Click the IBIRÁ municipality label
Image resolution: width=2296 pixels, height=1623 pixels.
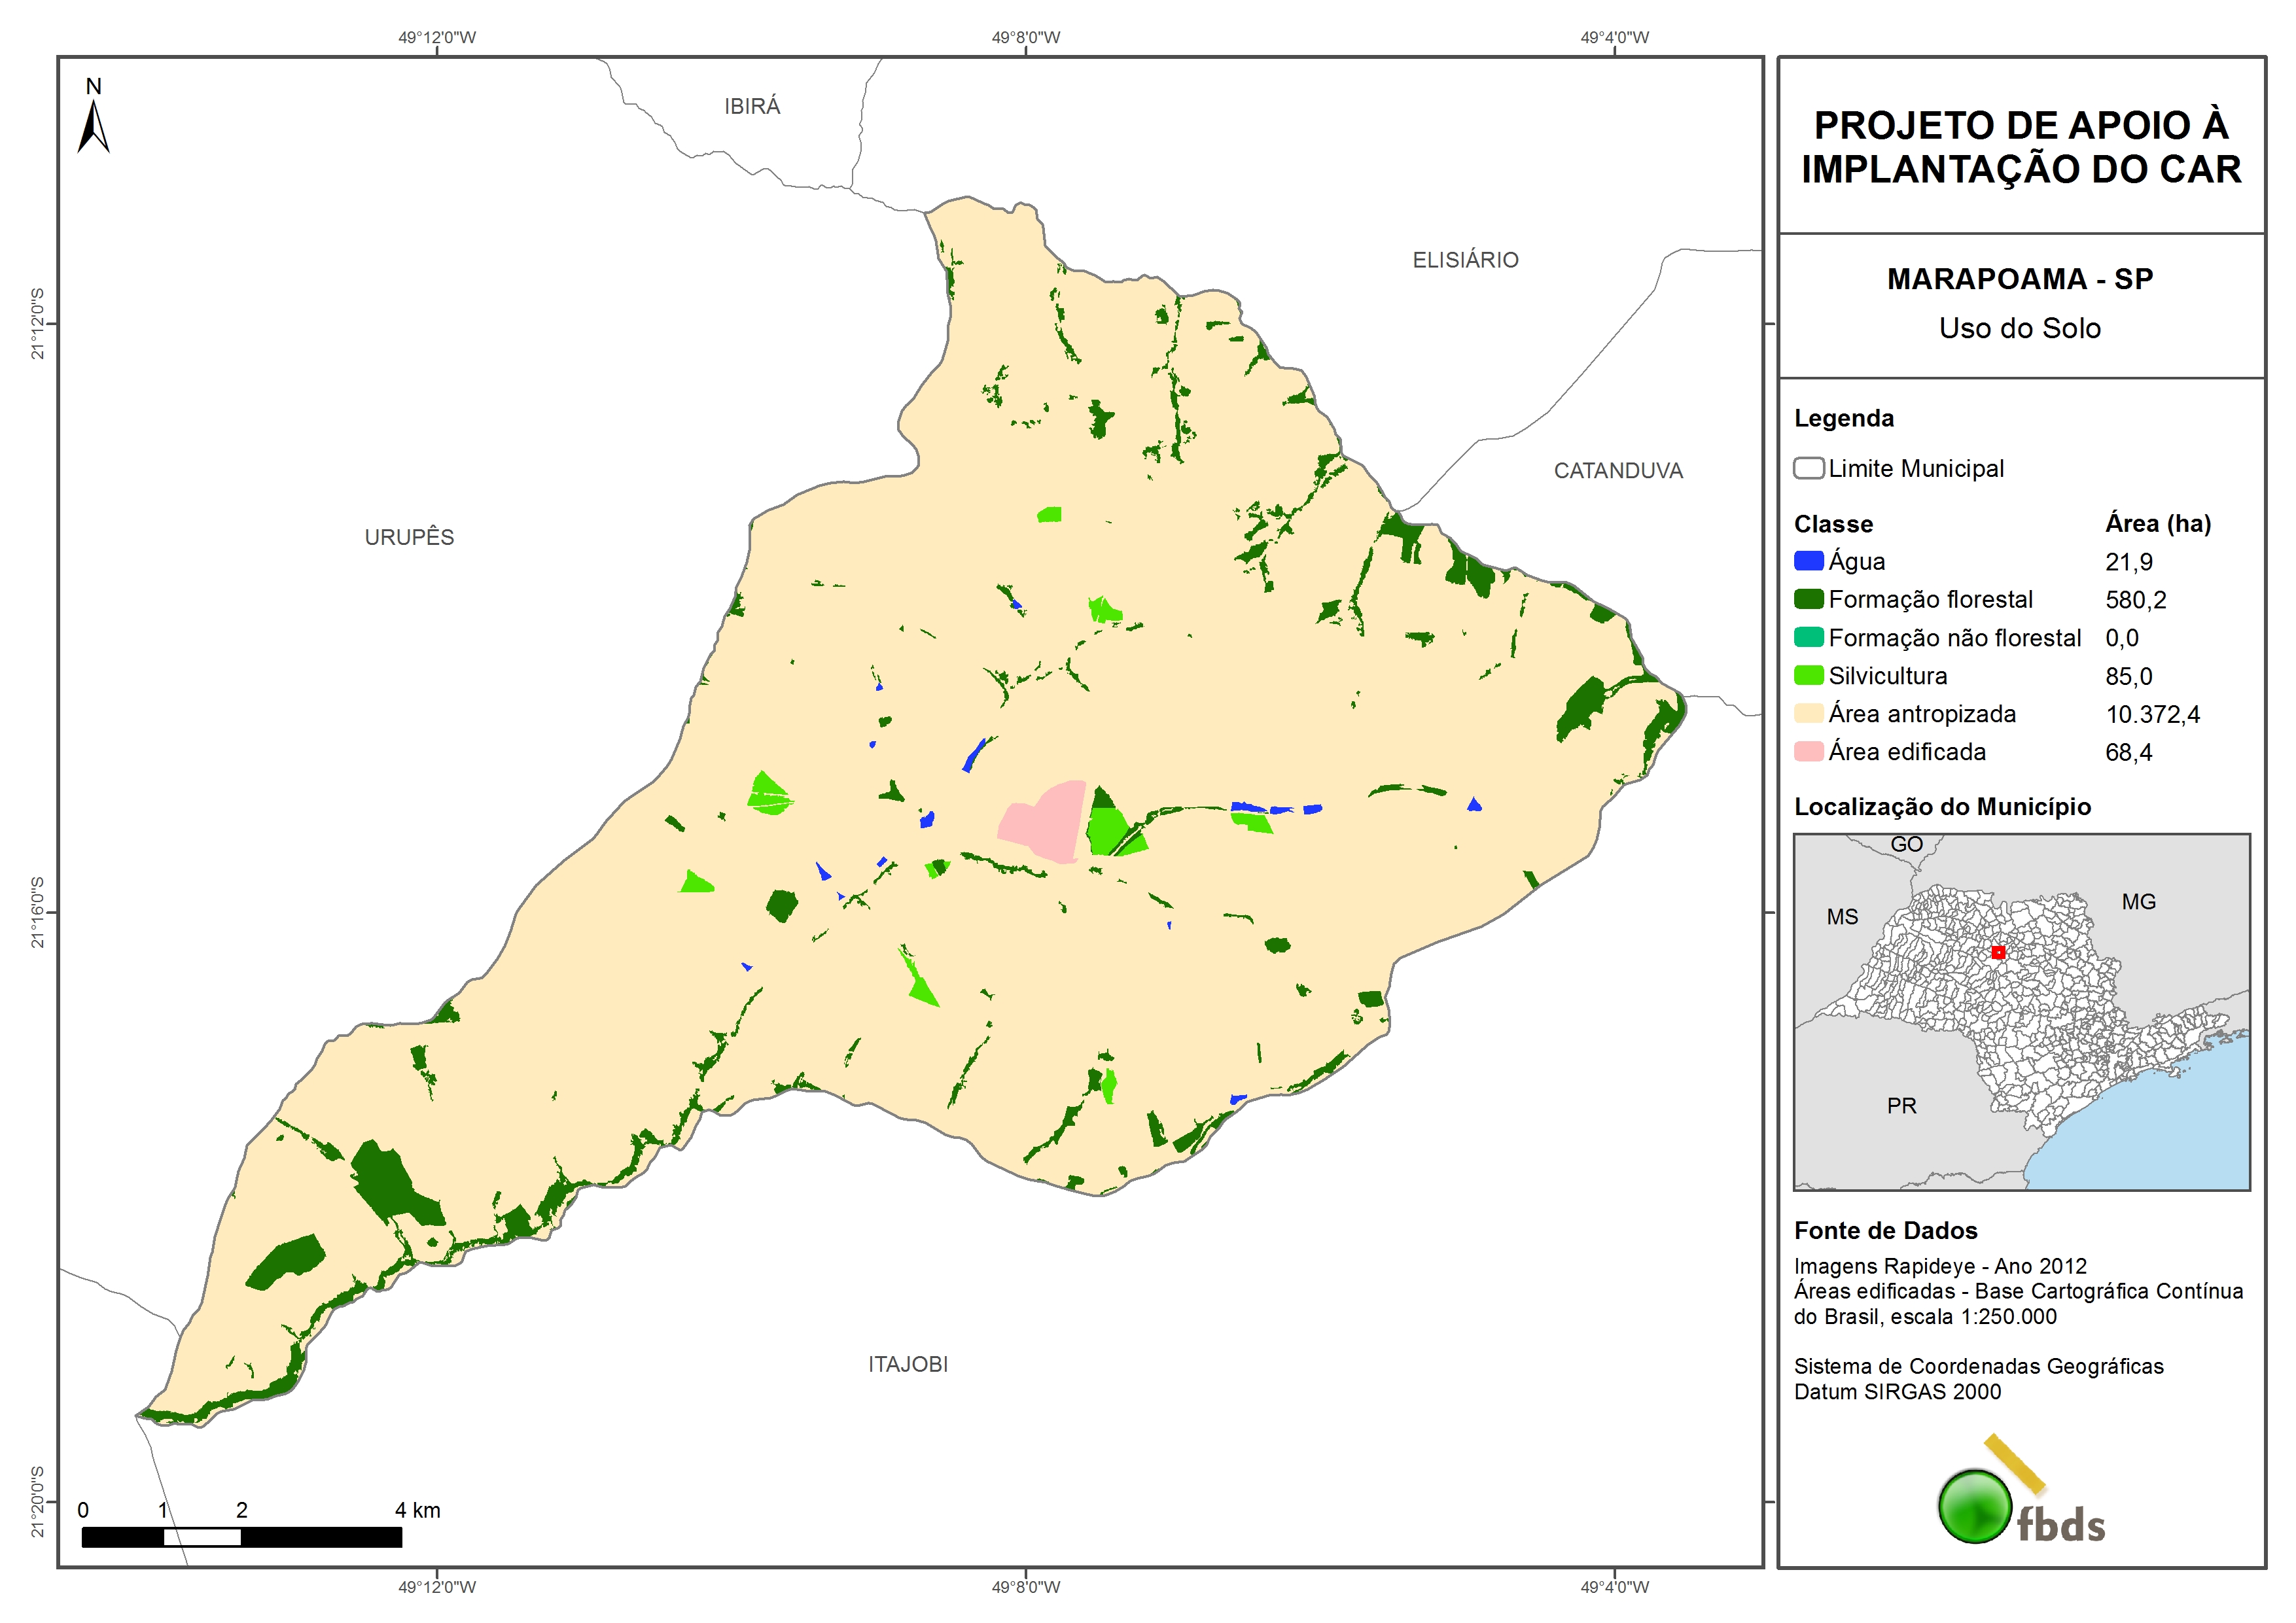pyautogui.click(x=752, y=106)
